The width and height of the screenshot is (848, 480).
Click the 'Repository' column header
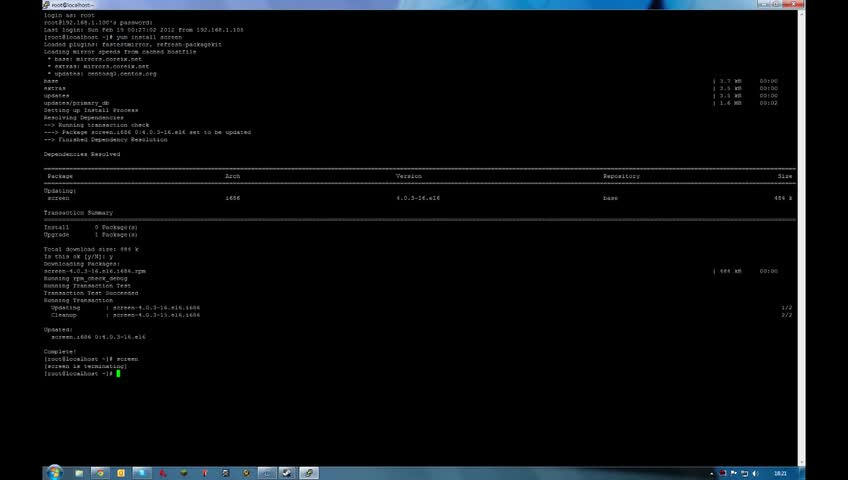621,176
